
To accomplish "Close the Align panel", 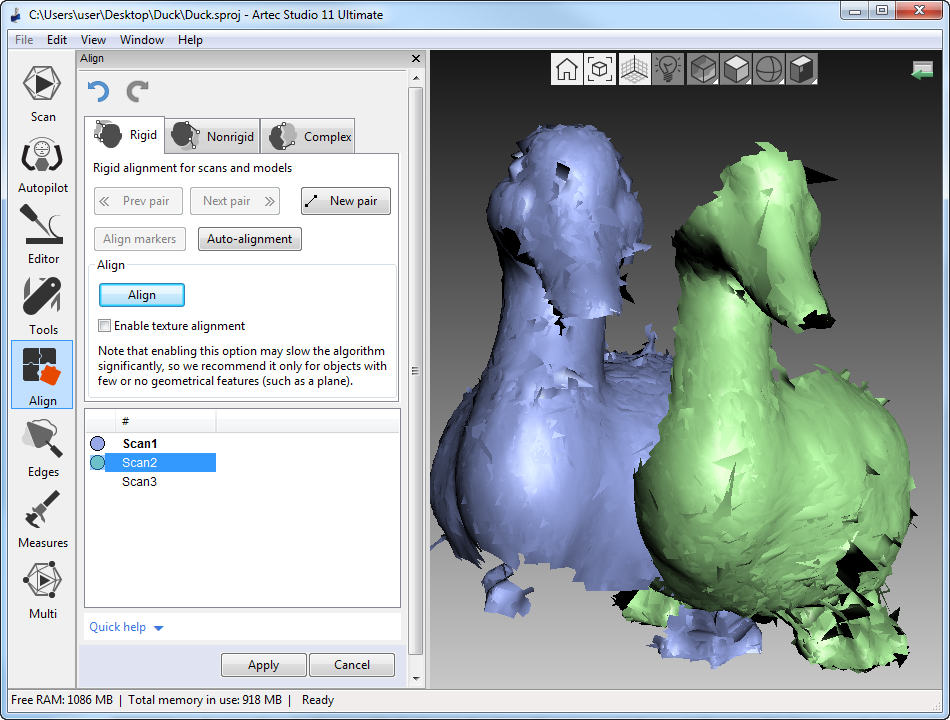I will (x=416, y=58).
